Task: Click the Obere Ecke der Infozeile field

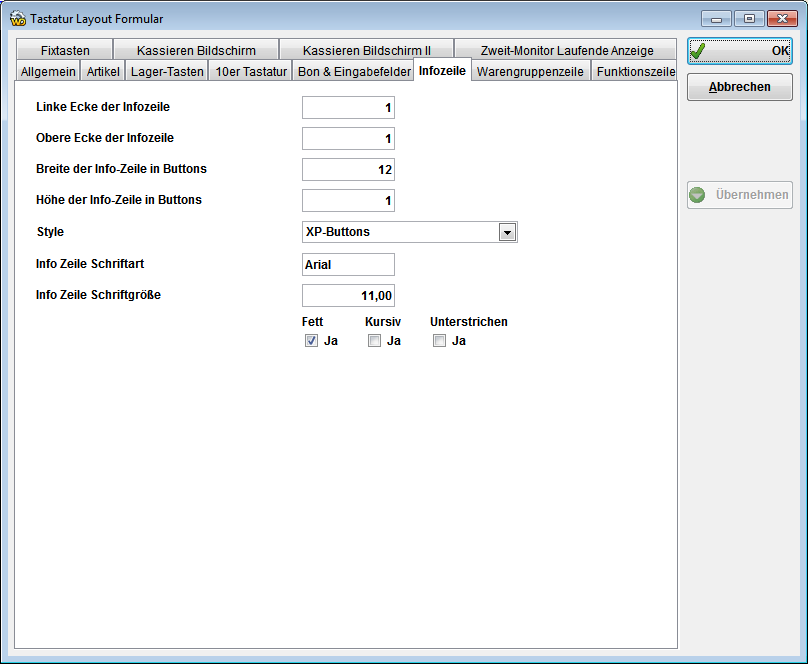Action: click(348, 139)
